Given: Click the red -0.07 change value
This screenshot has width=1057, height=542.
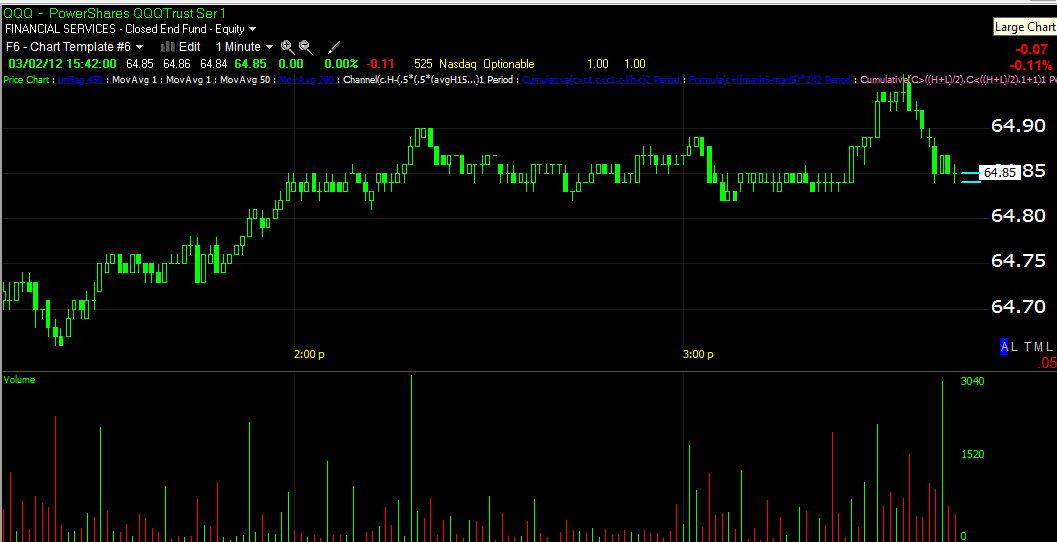Looking at the screenshot, I should [1031, 49].
